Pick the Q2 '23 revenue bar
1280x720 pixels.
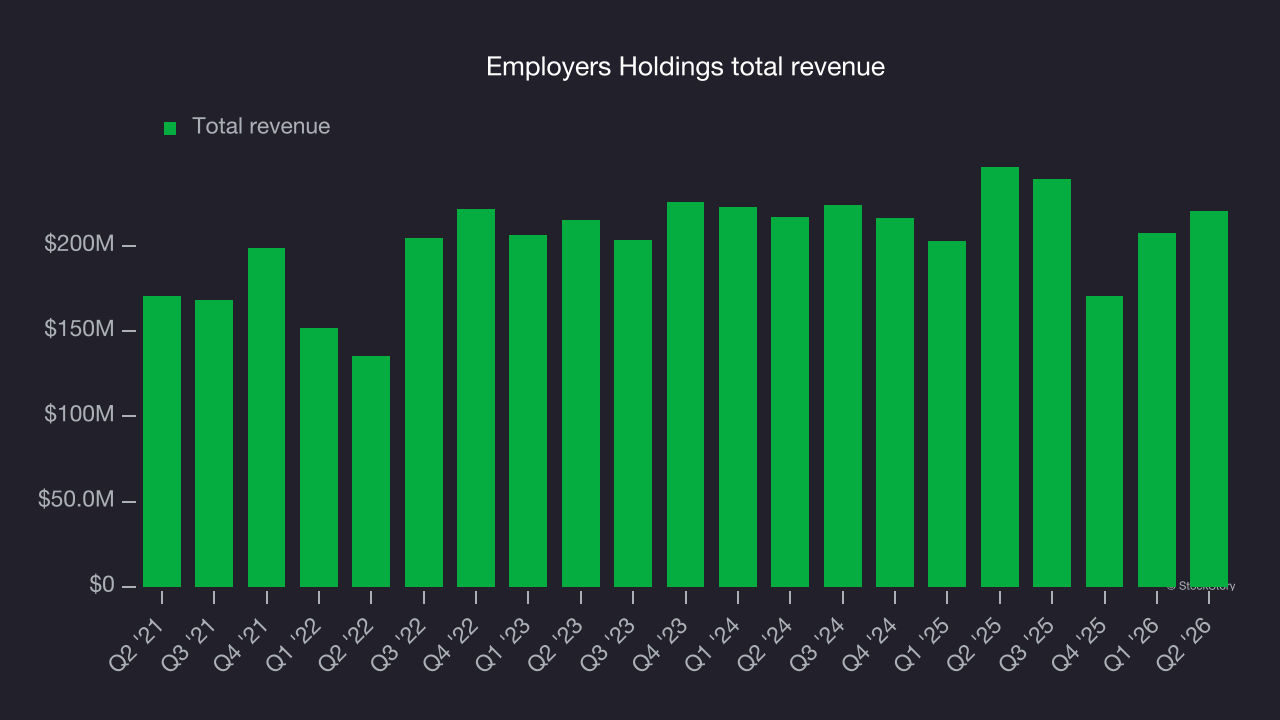(x=581, y=403)
